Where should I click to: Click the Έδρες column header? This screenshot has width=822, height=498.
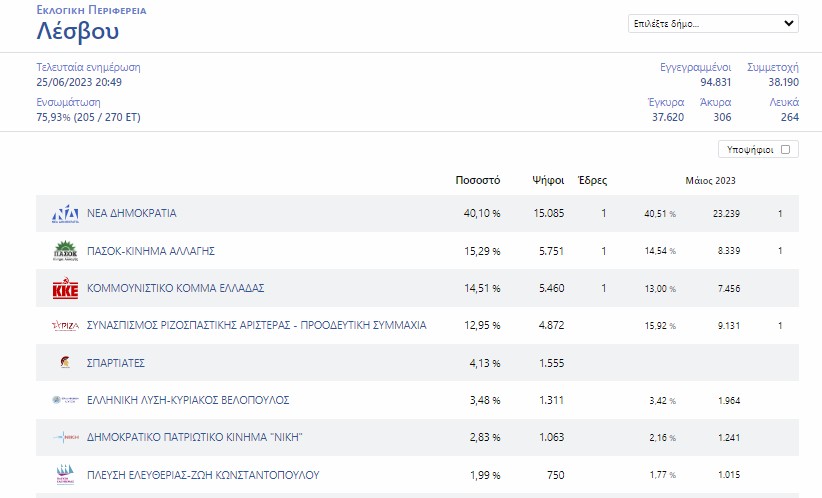tap(593, 181)
